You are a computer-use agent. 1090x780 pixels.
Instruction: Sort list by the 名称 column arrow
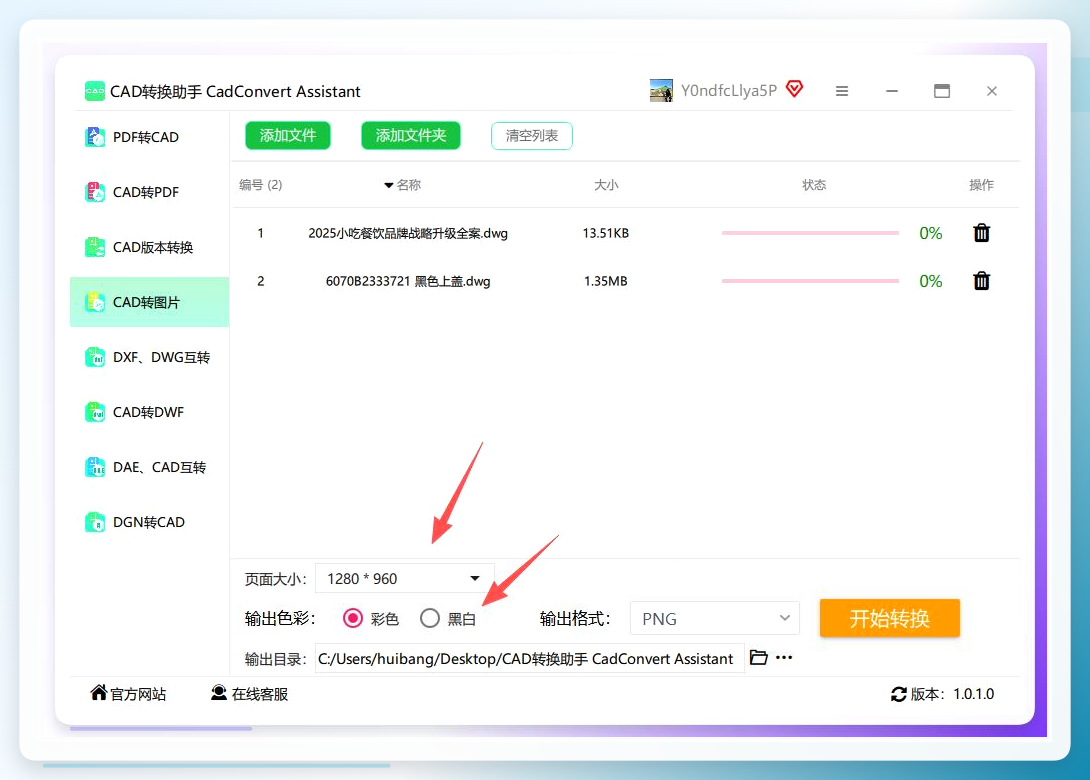pos(389,185)
